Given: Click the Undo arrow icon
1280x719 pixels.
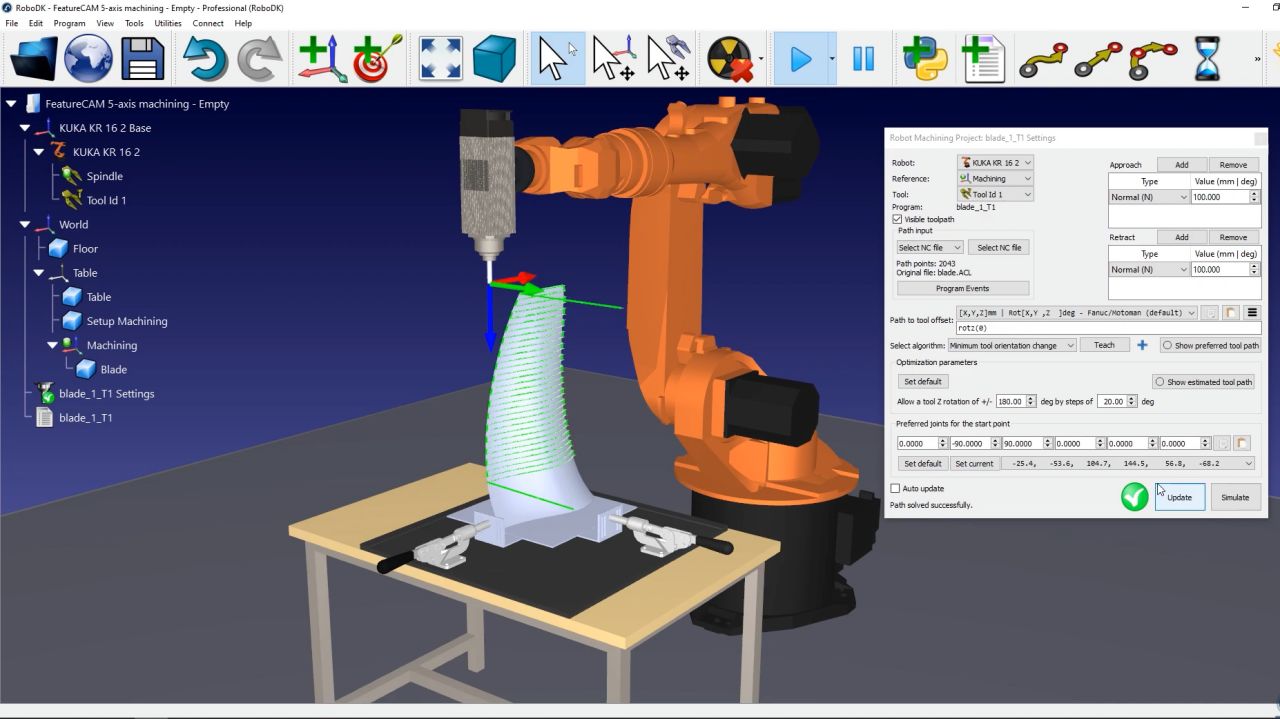Looking at the screenshot, I should [x=205, y=58].
